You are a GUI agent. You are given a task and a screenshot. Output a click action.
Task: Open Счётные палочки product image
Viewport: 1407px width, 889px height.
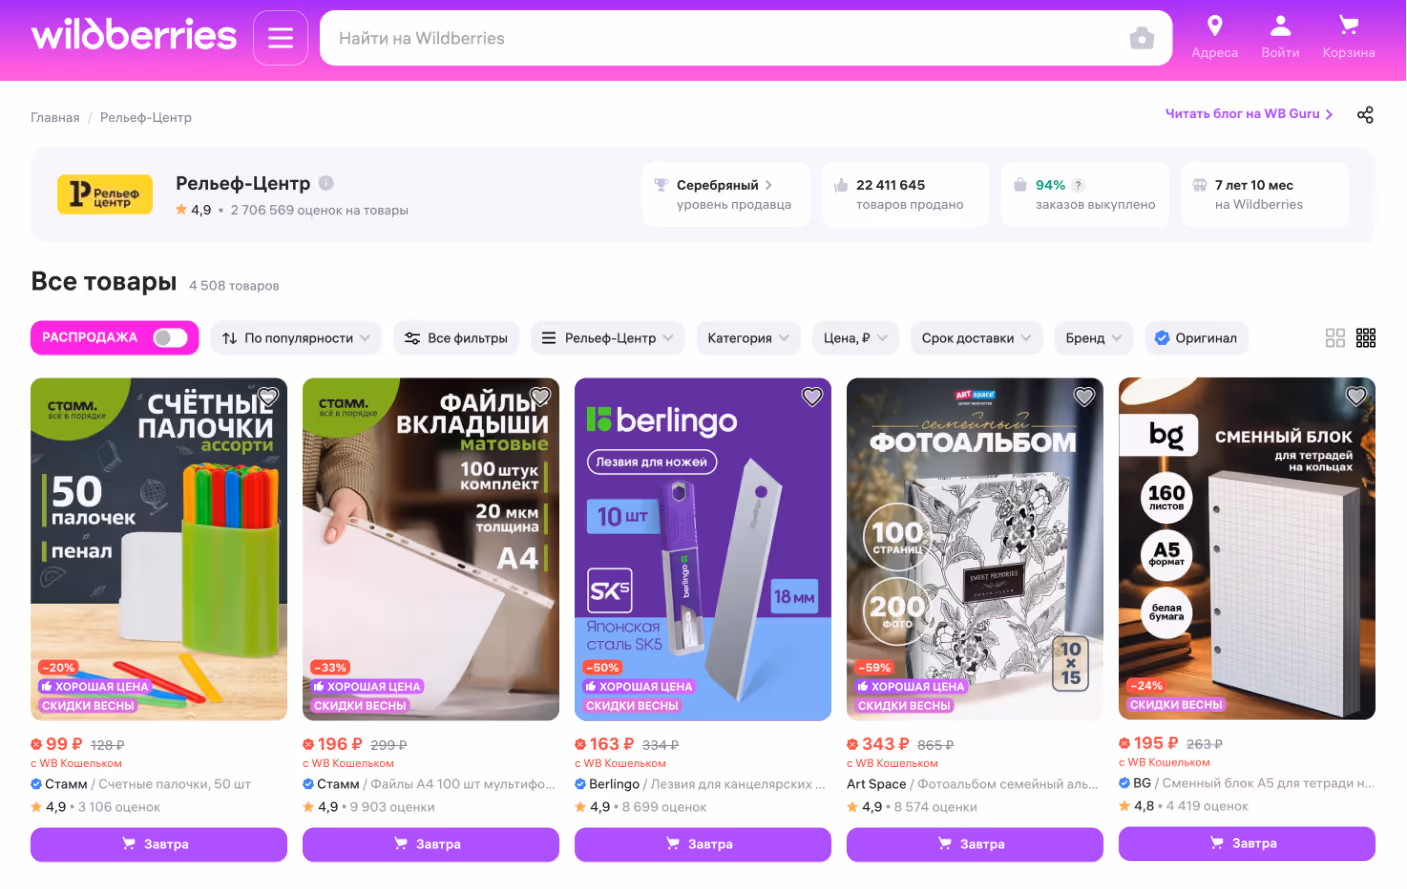point(159,549)
